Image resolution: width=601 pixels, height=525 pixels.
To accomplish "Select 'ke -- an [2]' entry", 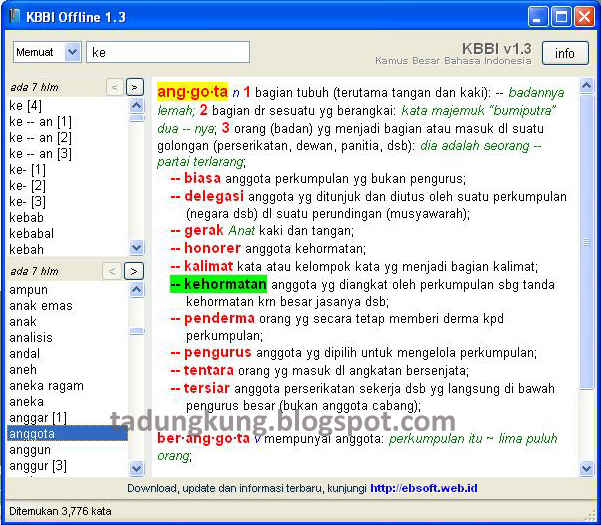I will point(40,138).
